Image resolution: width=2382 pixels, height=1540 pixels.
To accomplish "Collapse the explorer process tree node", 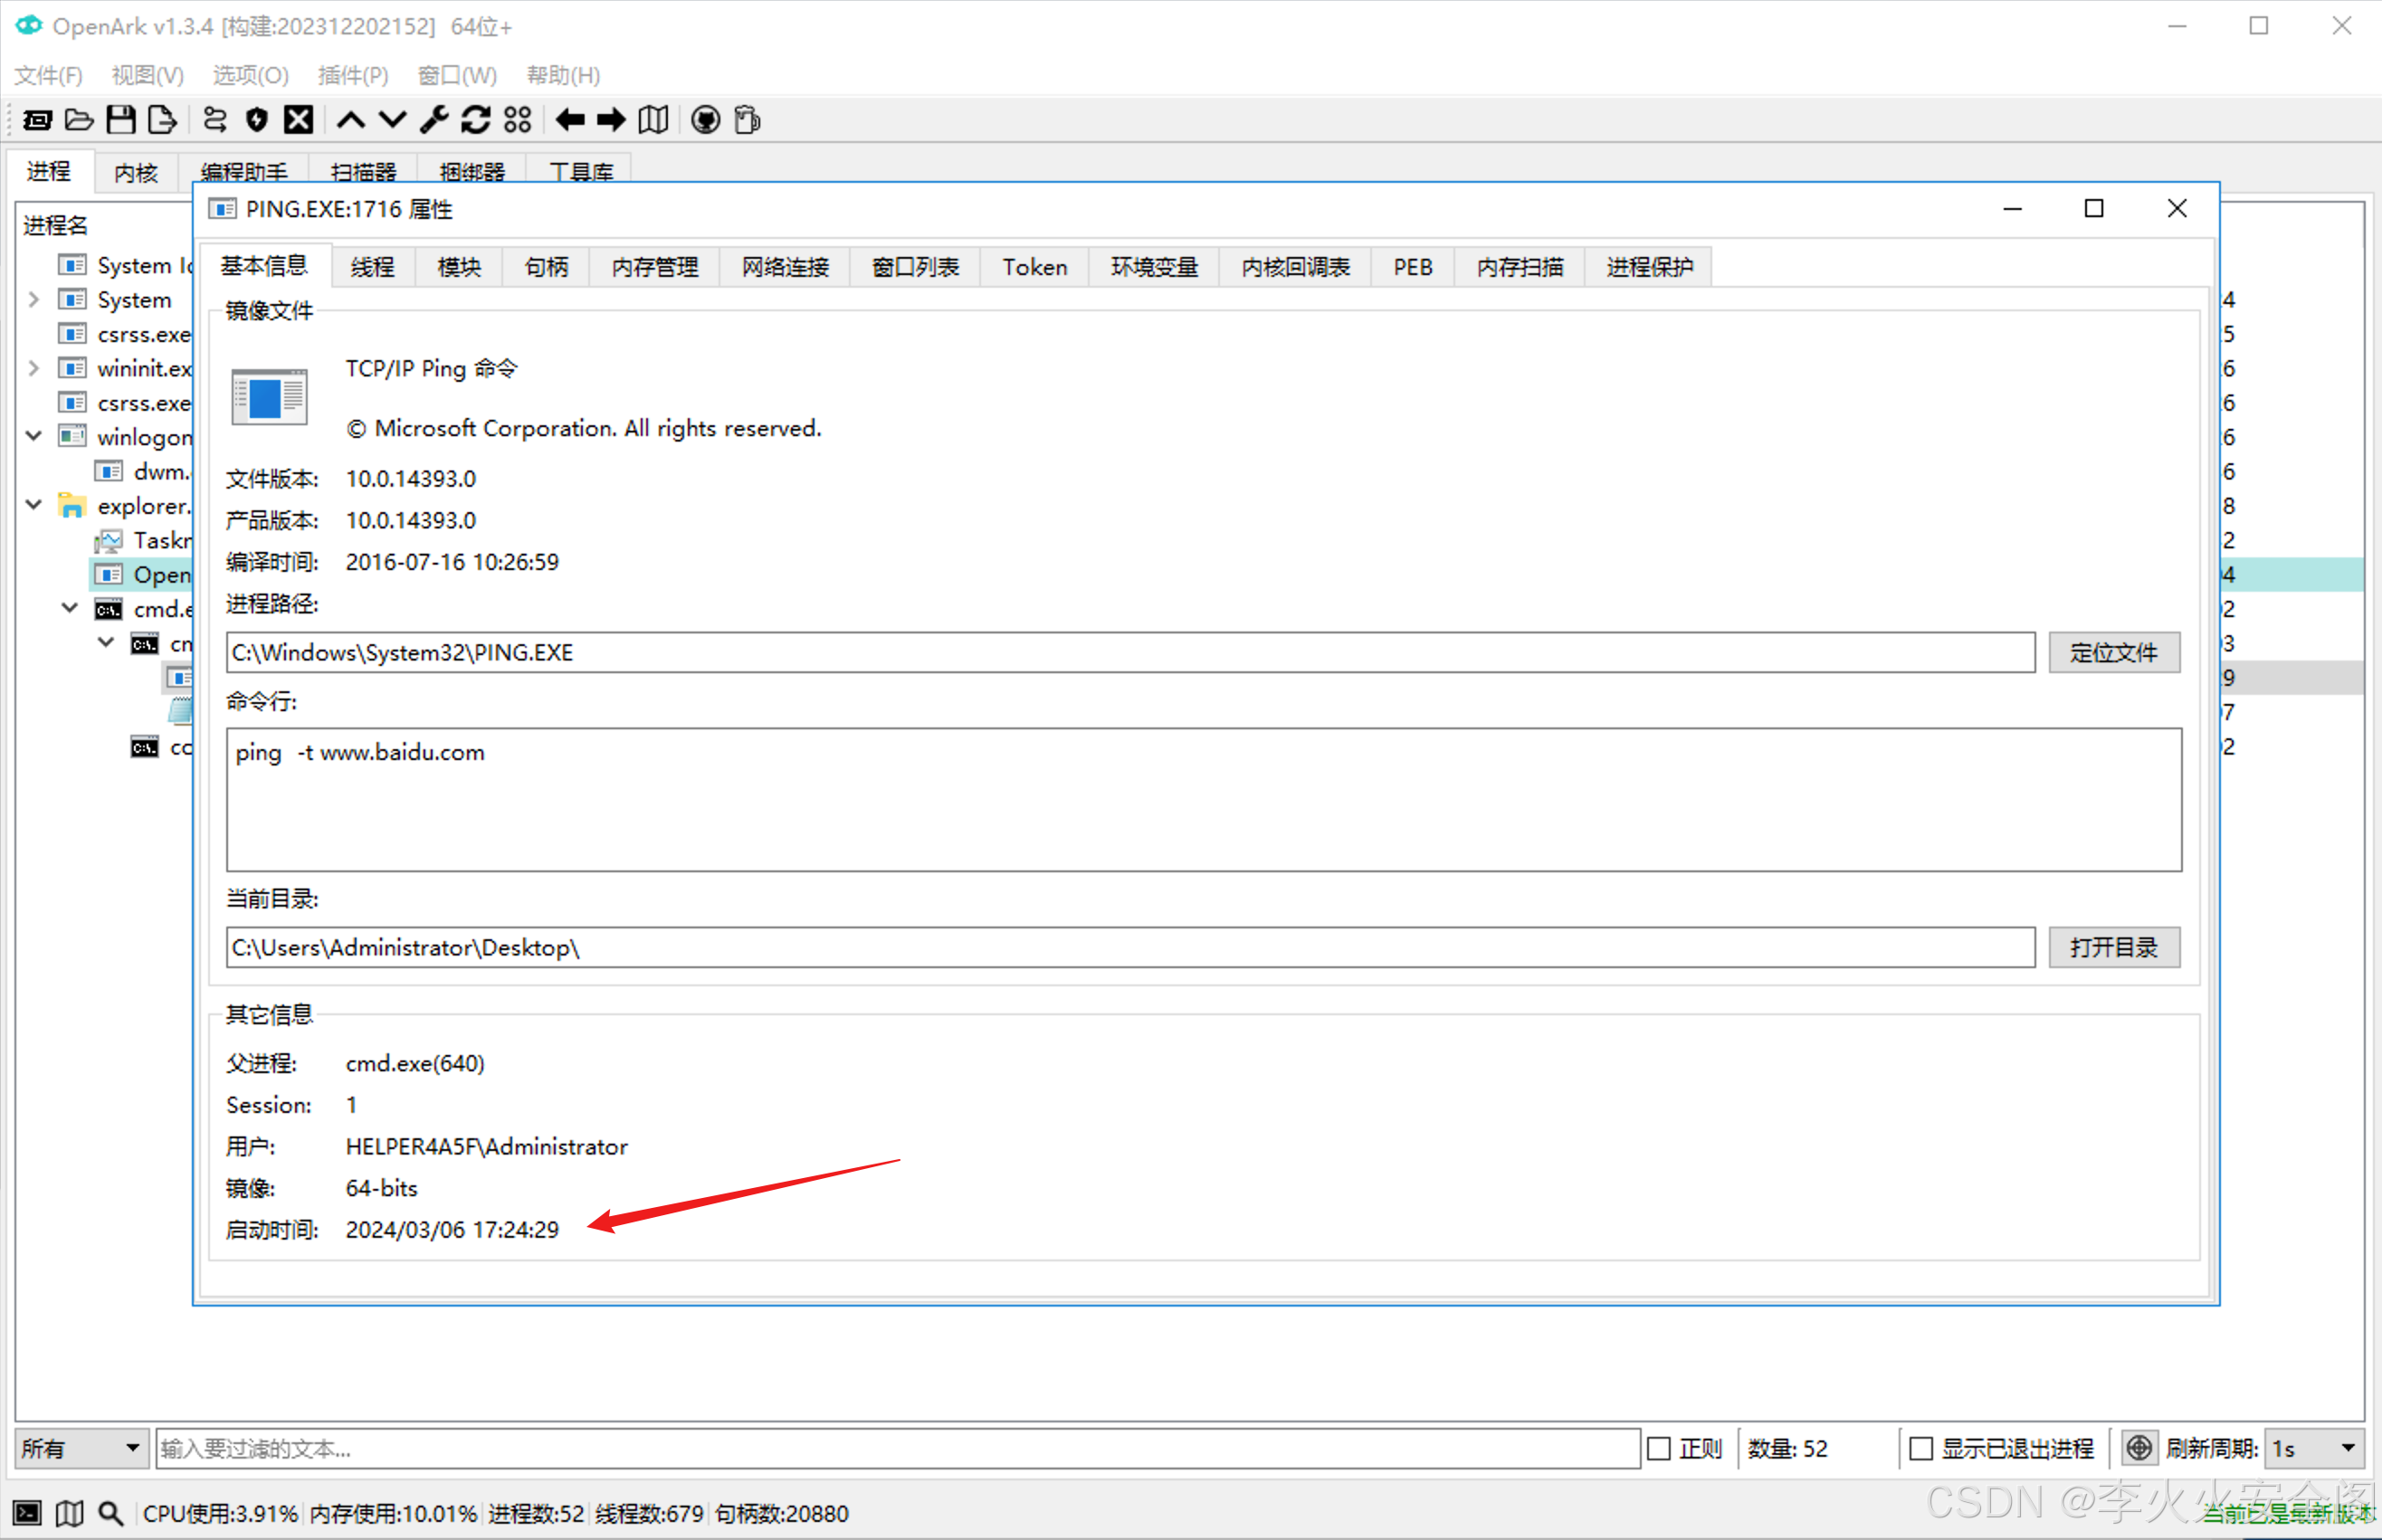I will coord(34,505).
